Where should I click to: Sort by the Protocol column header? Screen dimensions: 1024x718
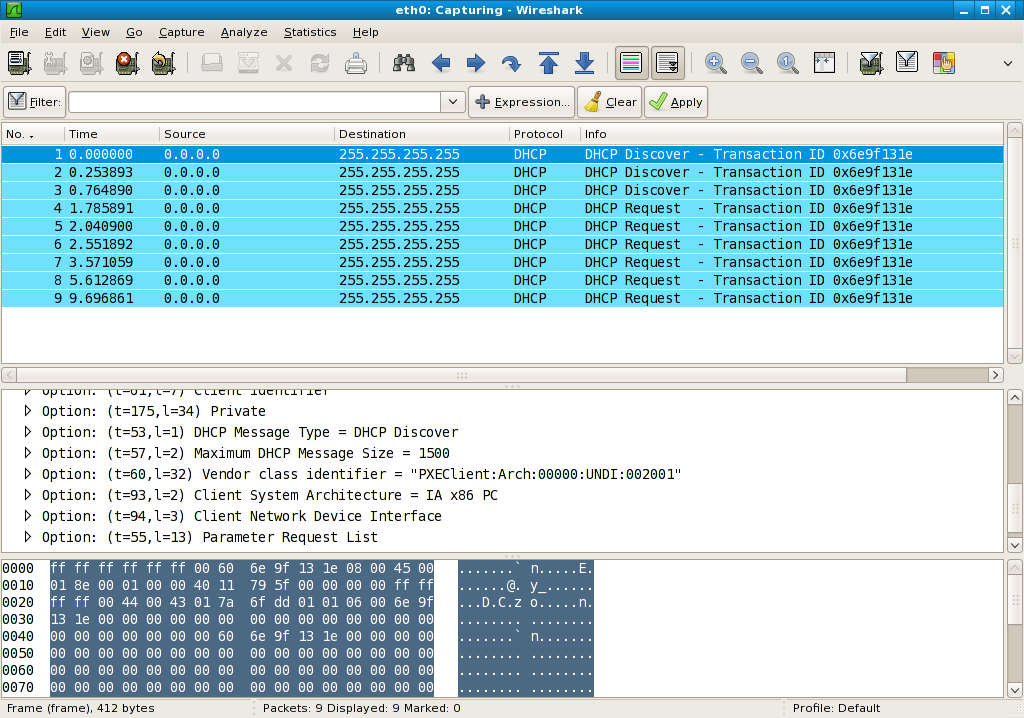(545, 134)
